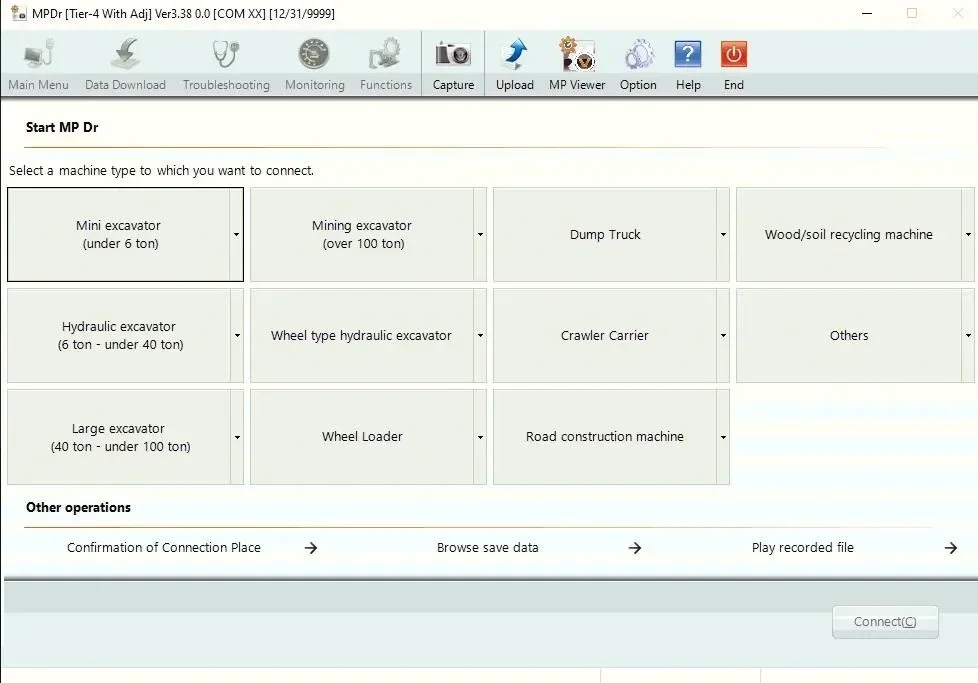
Task: Open Confirmation of Connection Place
Action: click(164, 548)
